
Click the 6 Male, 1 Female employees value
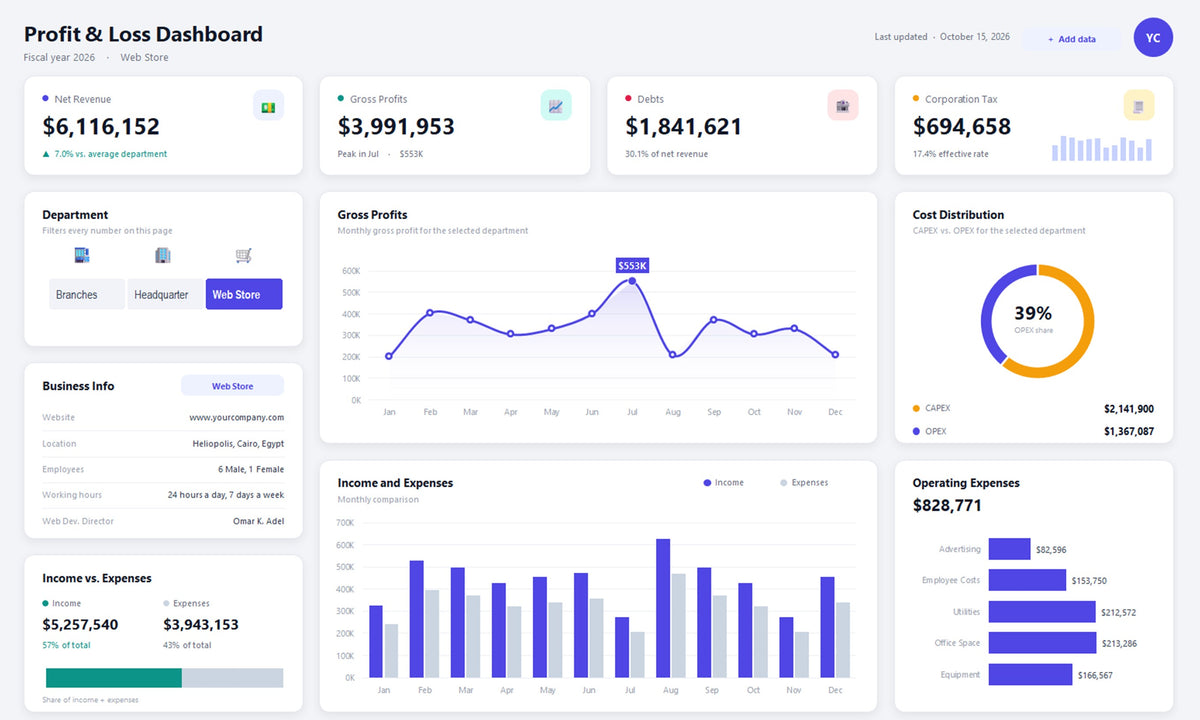(x=251, y=469)
